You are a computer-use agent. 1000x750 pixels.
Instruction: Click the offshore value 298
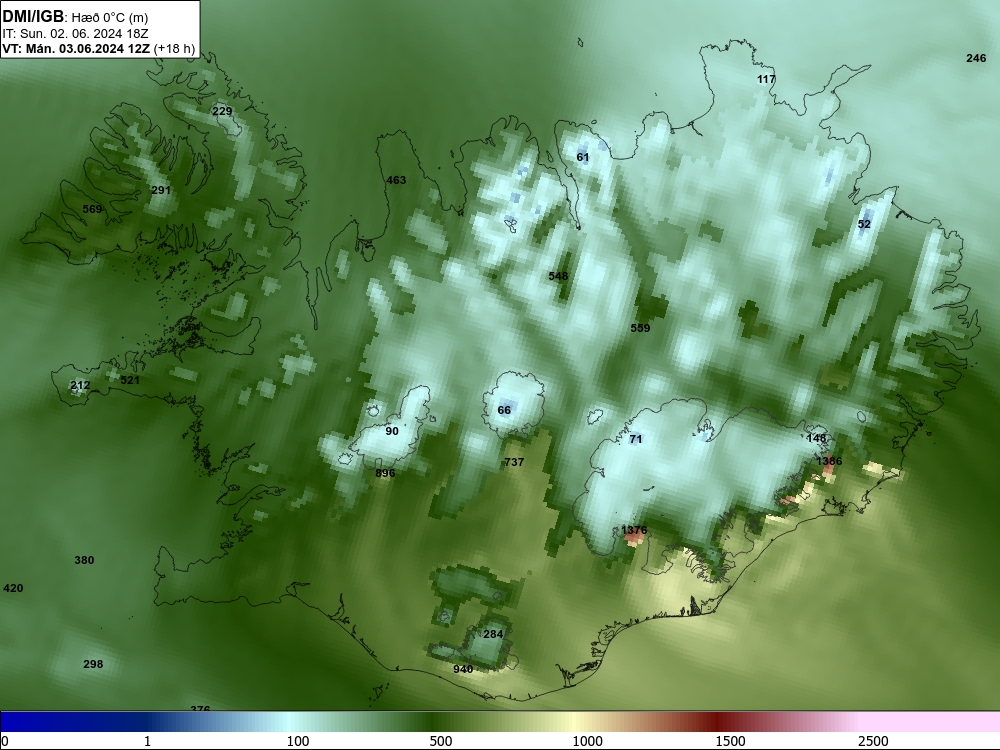[93, 664]
